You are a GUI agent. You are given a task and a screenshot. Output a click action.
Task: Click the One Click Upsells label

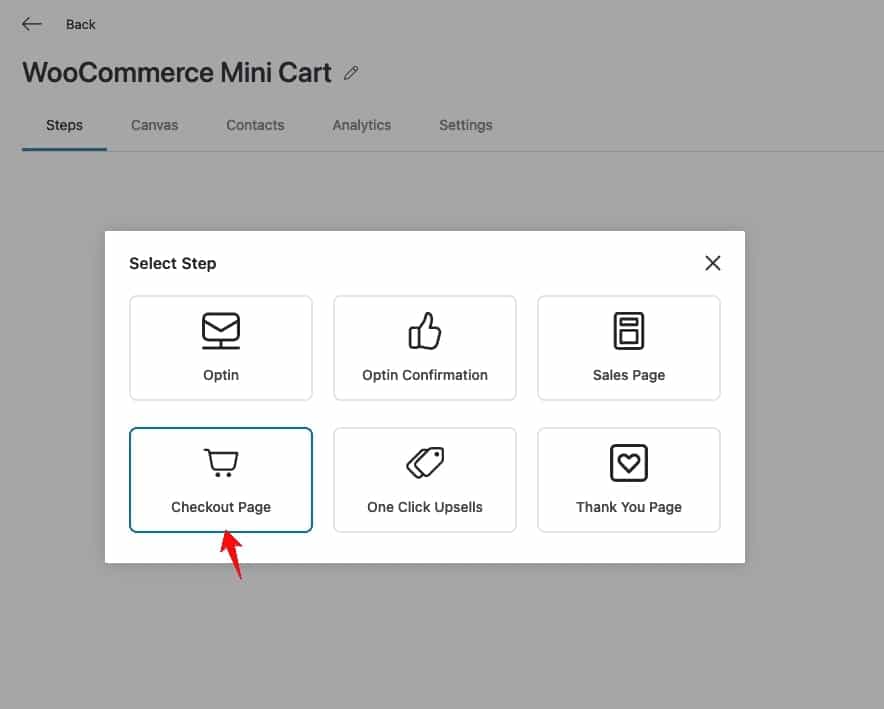click(x=425, y=507)
